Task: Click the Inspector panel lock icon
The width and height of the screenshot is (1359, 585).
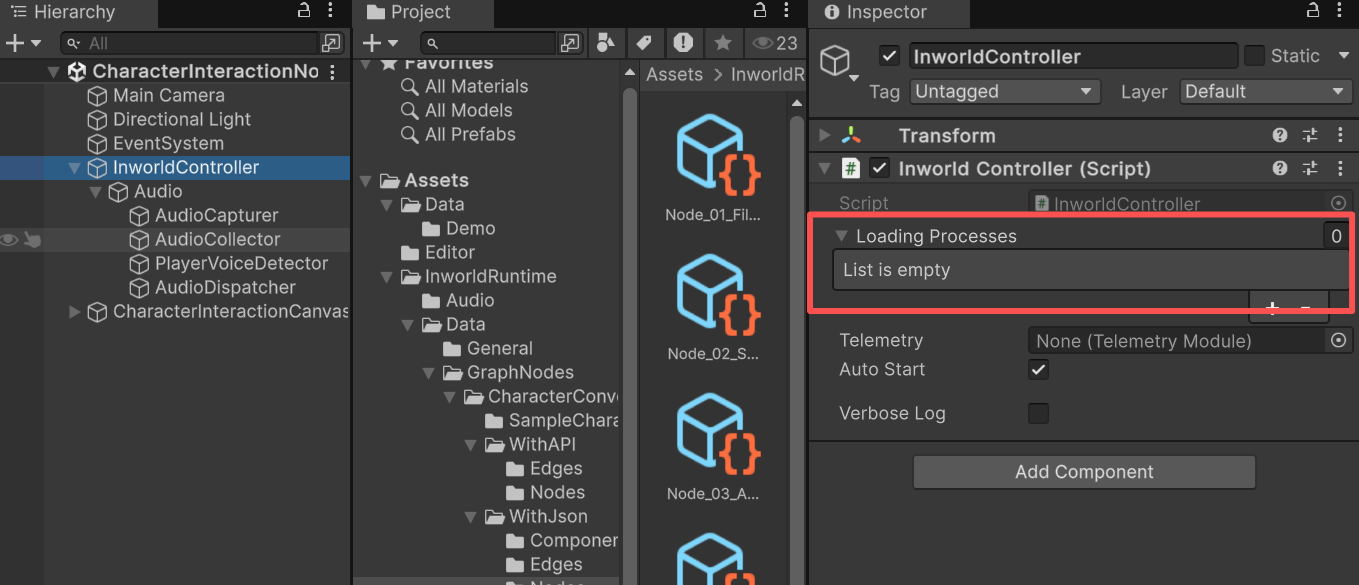Action: (1313, 12)
